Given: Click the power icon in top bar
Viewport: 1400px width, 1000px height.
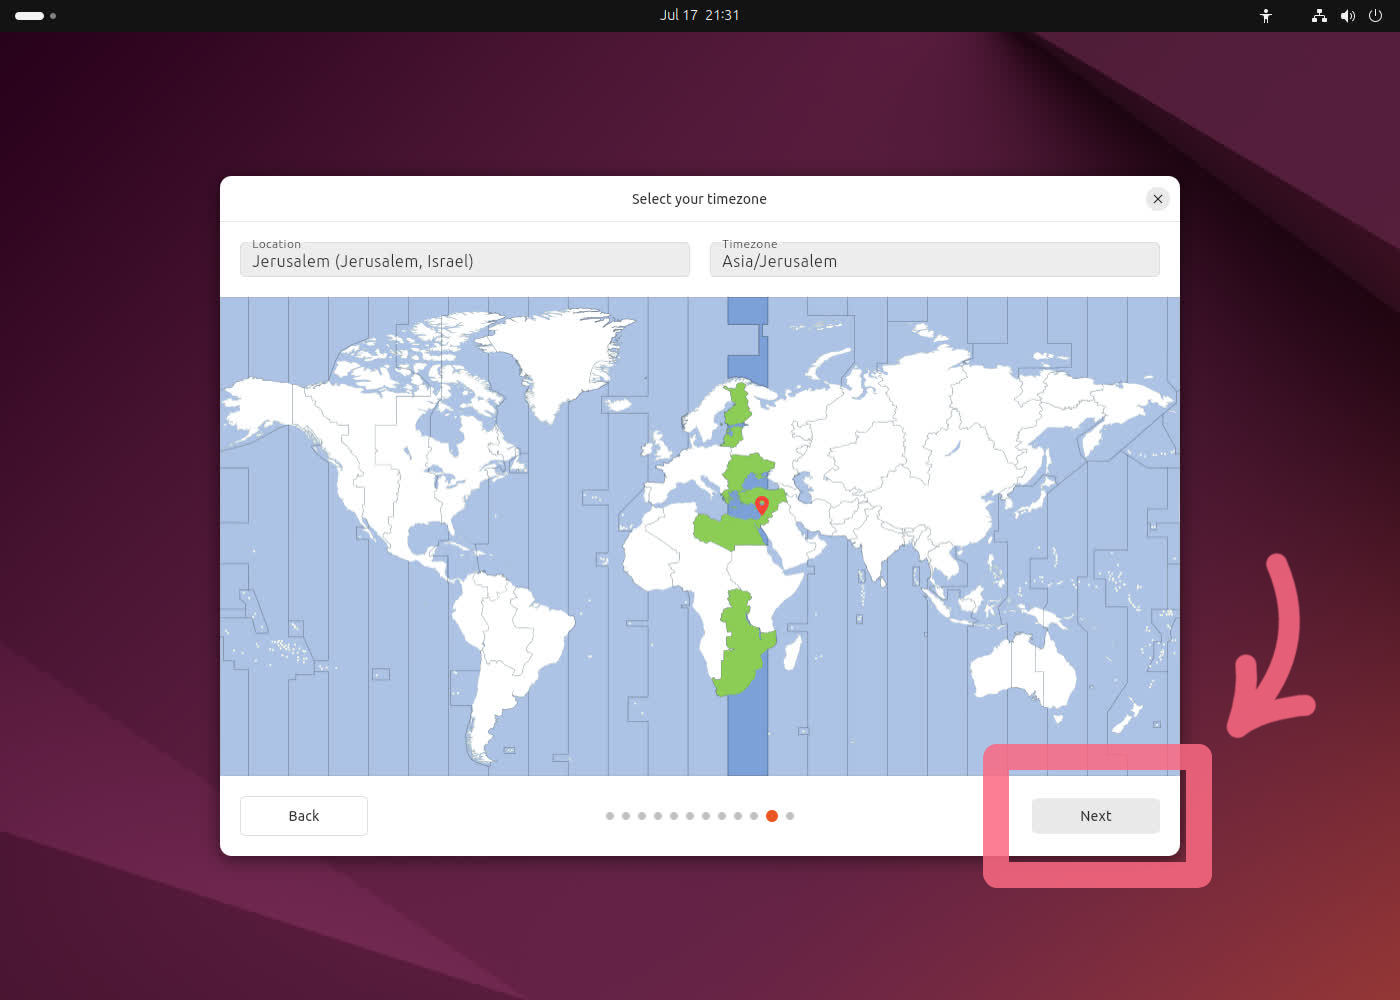Looking at the screenshot, I should pos(1376,16).
